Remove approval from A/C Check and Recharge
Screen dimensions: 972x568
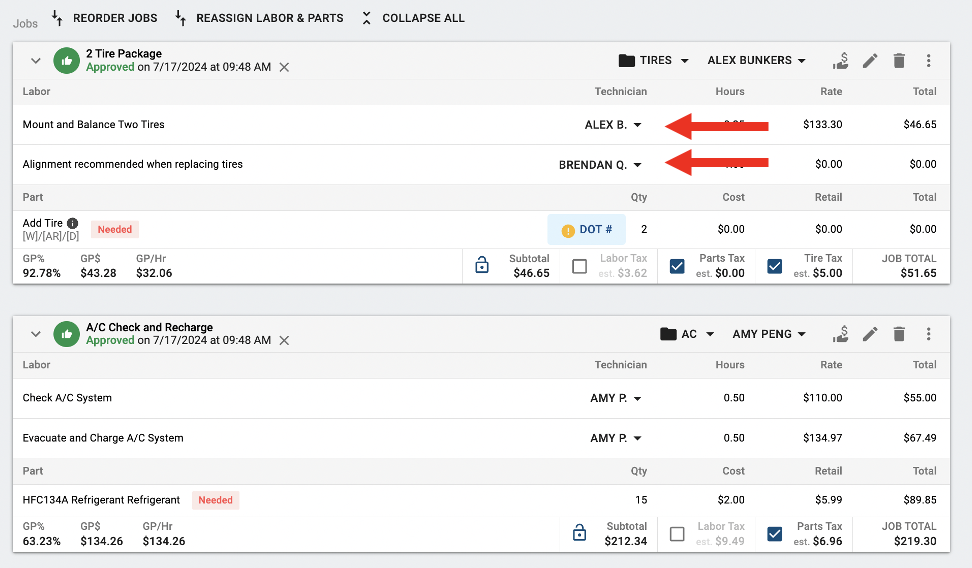tap(284, 340)
